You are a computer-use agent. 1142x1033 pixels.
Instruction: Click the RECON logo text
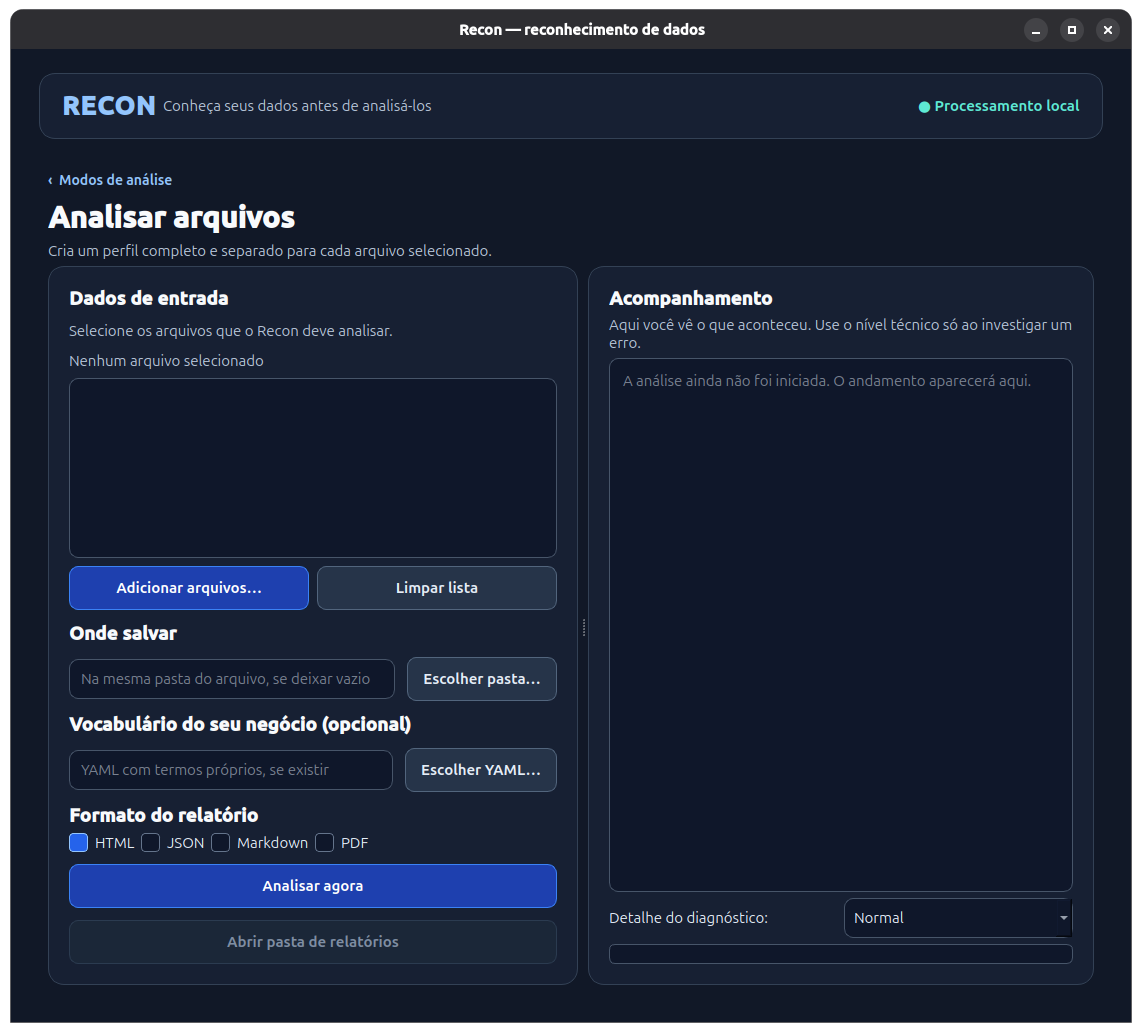[109, 106]
